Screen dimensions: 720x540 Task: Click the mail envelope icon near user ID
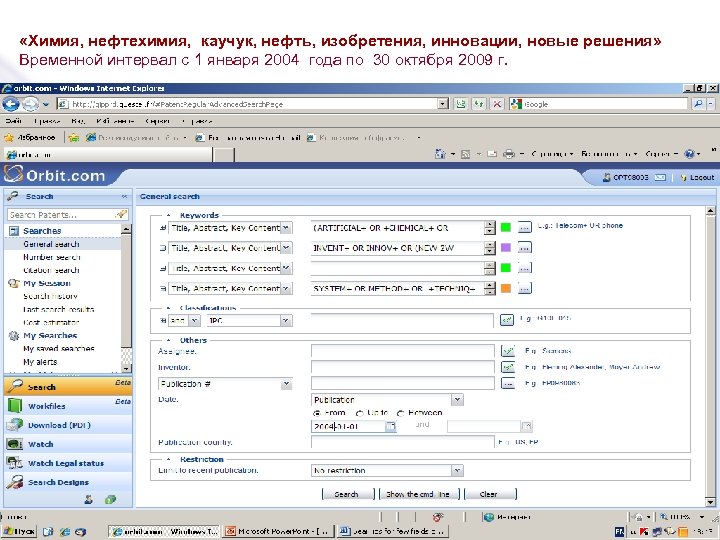[x=660, y=177]
